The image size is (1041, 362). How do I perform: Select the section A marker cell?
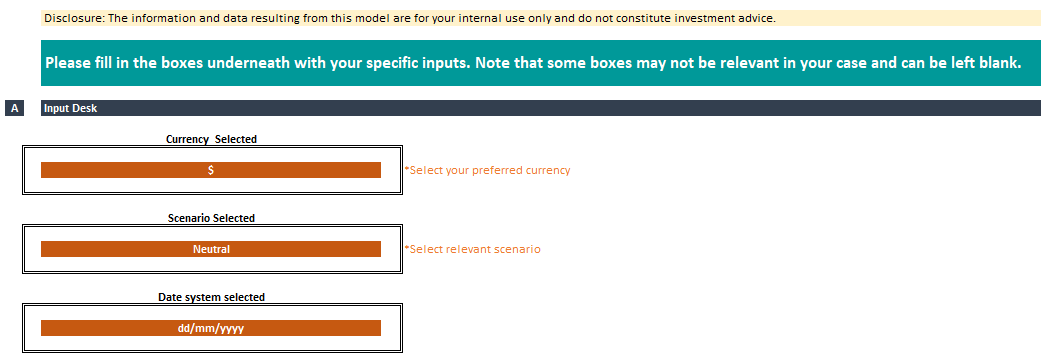(x=15, y=108)
